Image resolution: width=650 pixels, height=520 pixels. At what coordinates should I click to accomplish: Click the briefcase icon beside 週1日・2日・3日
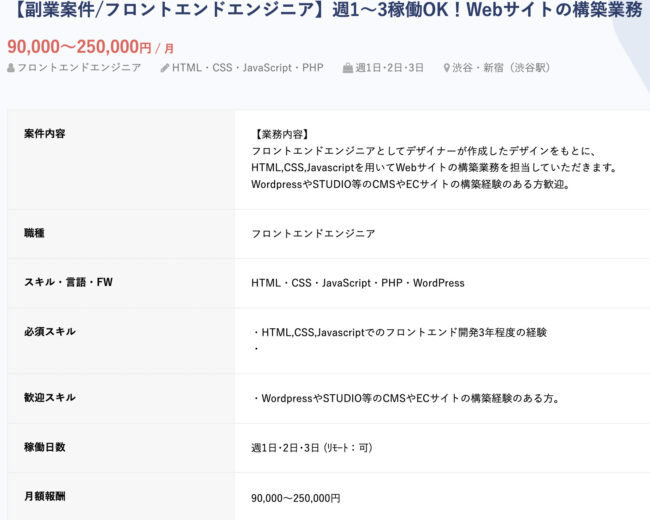347,68
